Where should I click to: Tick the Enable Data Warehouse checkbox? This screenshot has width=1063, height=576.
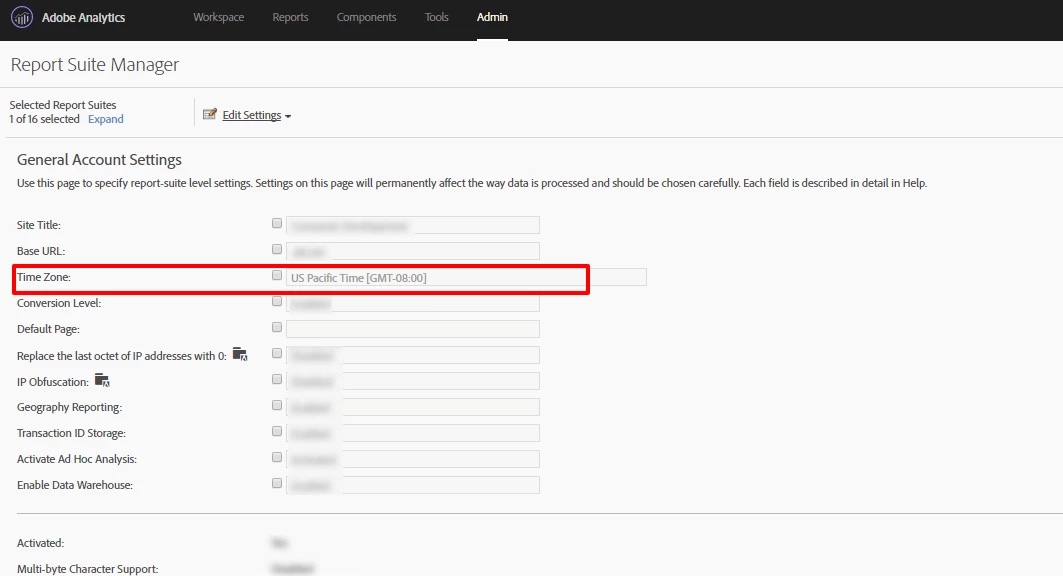point(277,483)
